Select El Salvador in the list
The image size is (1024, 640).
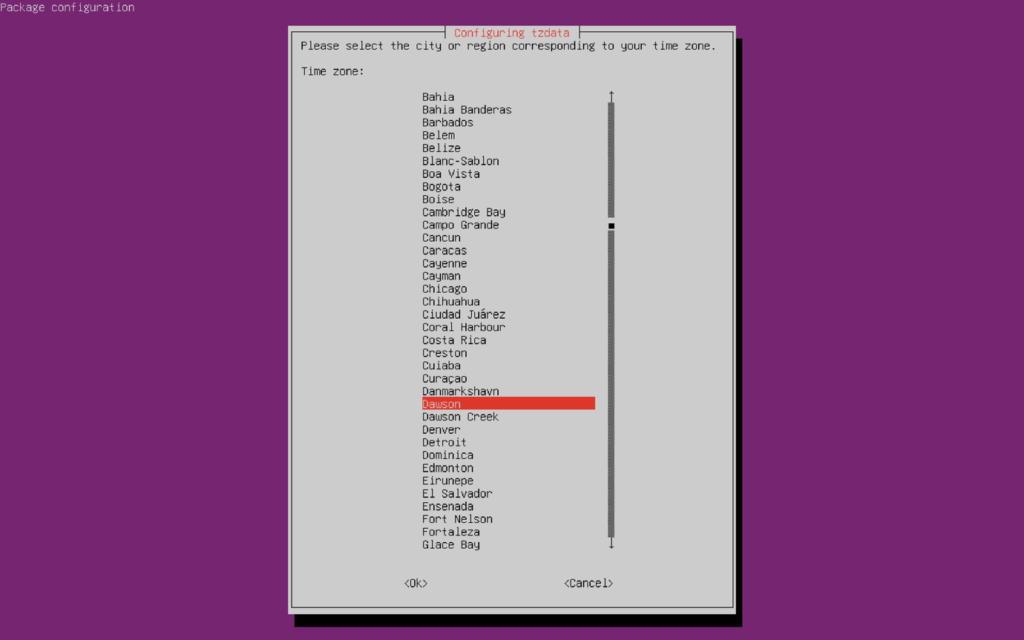(x=456, y=493)
